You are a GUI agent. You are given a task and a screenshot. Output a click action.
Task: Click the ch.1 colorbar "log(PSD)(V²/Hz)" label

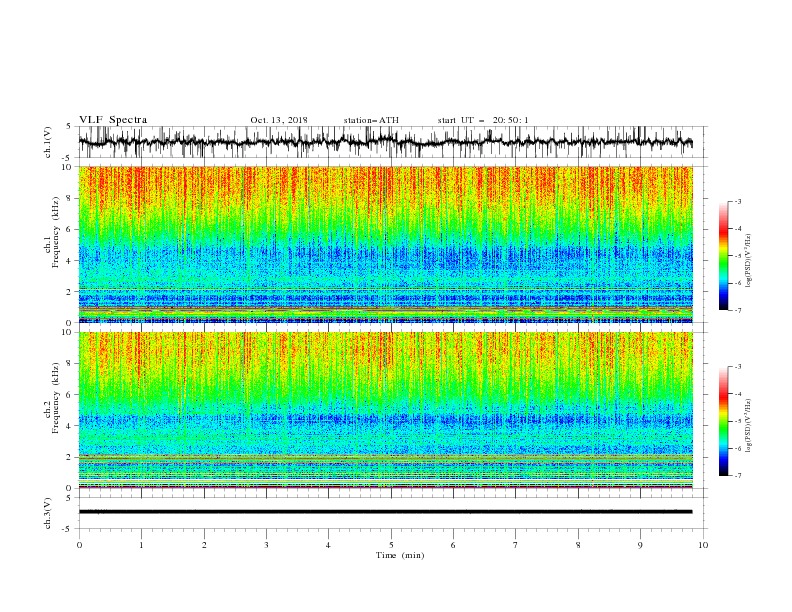click(749, 261)
